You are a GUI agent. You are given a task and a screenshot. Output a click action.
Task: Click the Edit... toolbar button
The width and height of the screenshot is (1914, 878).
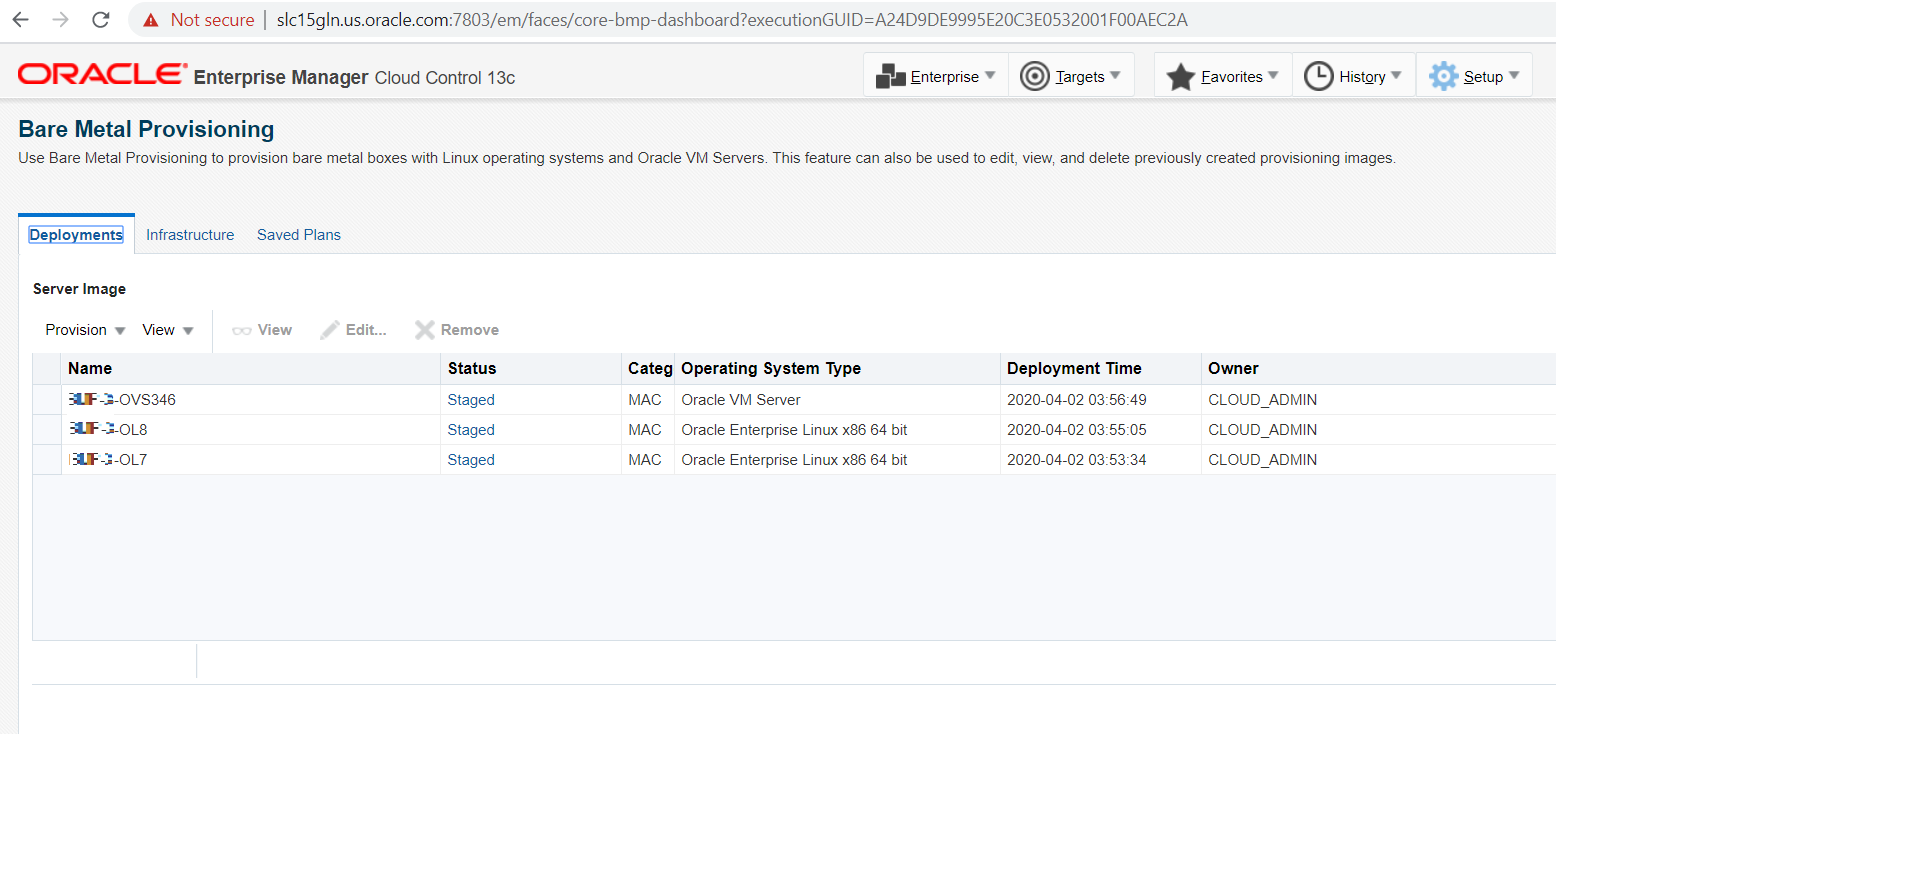point(353,330)
